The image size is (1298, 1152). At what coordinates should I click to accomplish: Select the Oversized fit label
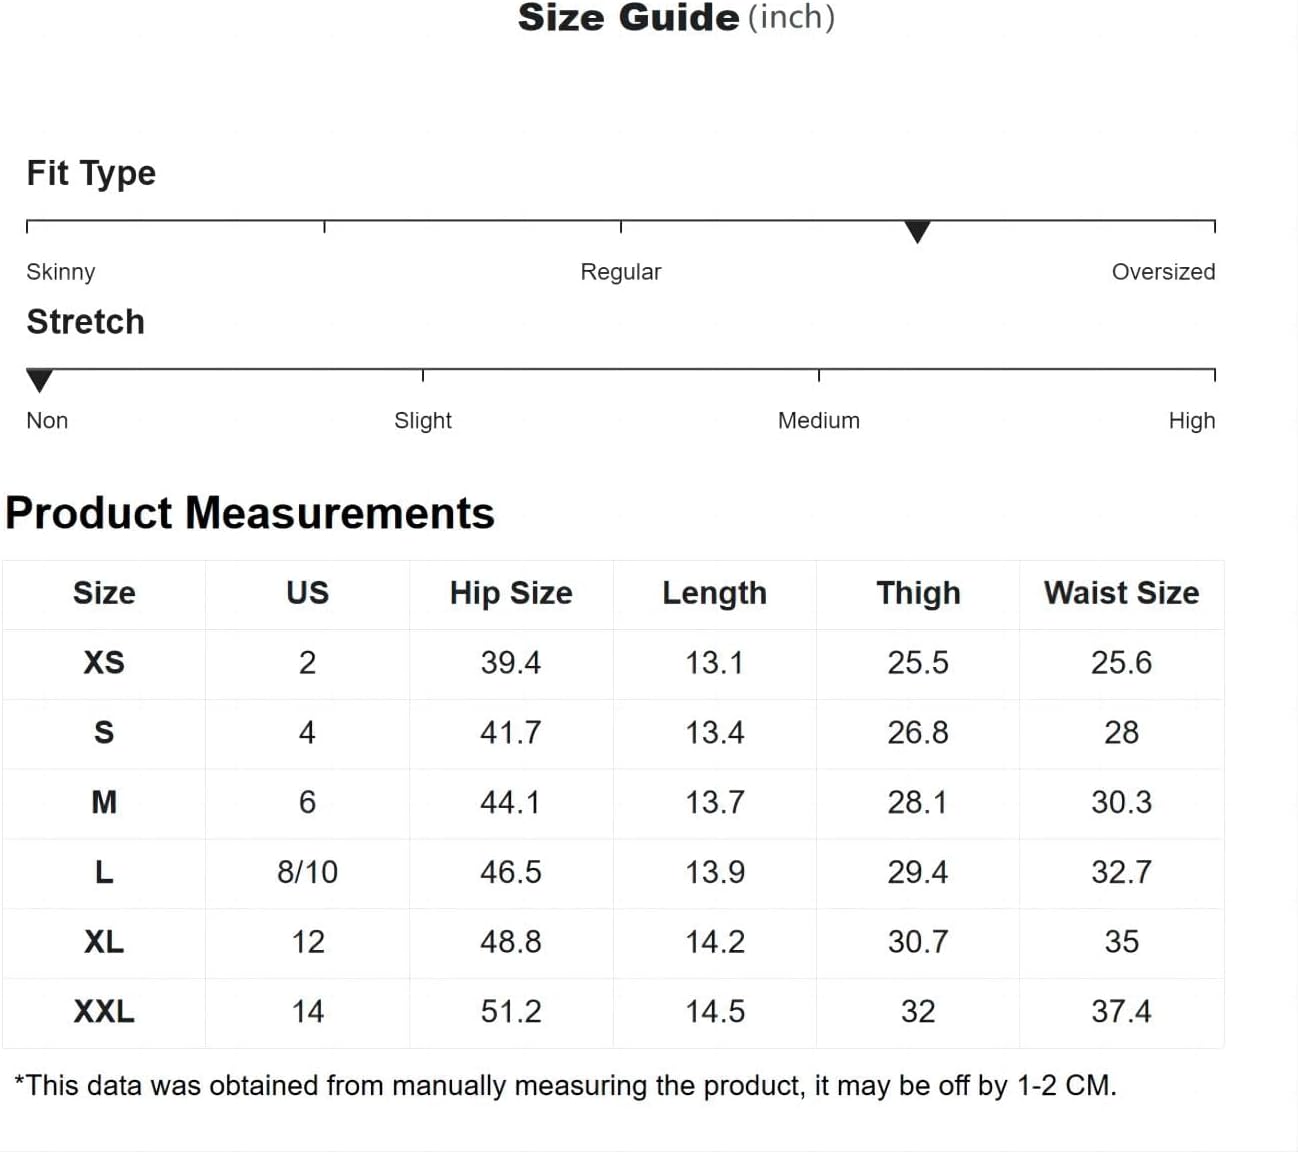1163,272
